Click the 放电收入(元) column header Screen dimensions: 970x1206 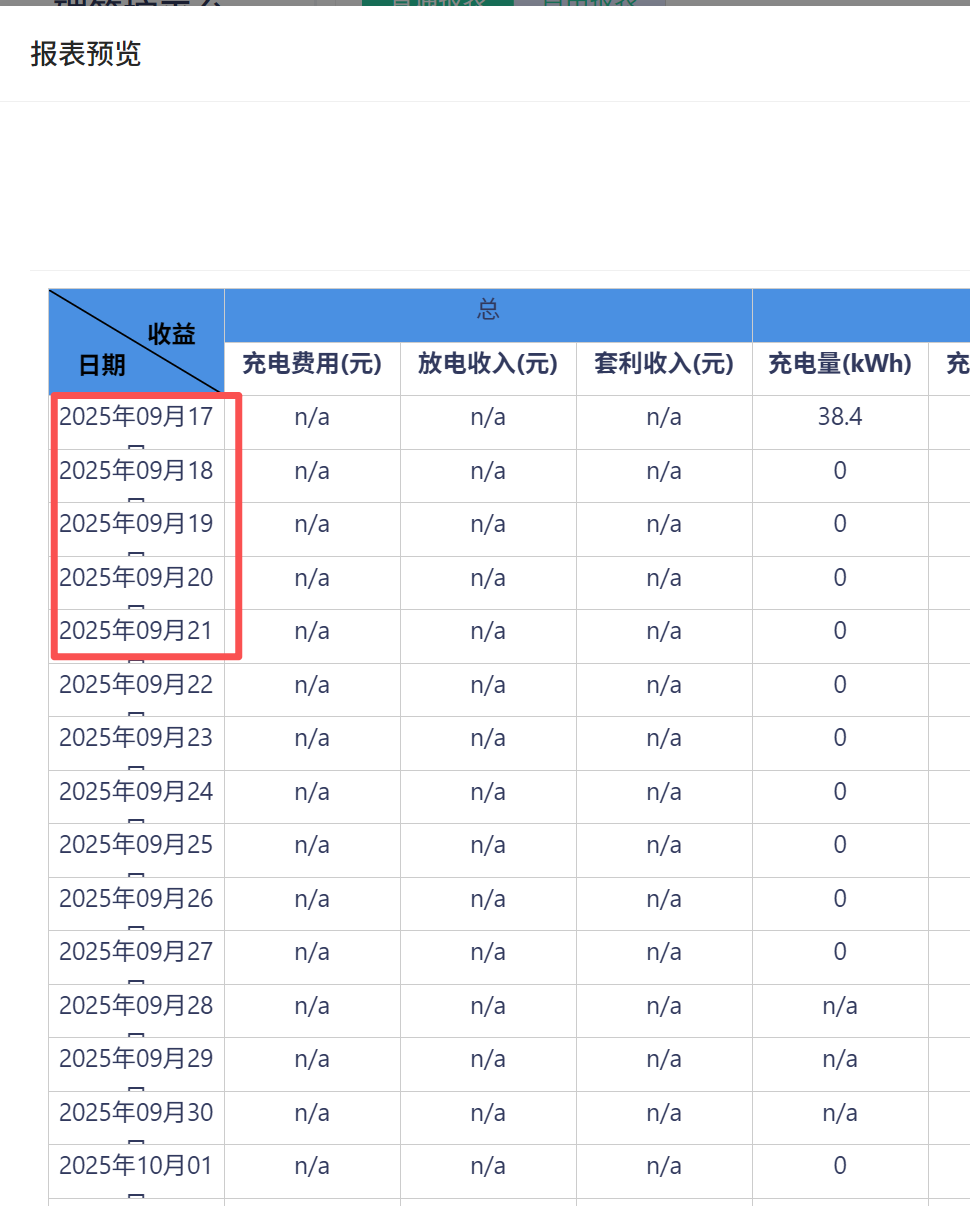[x=488, y=364]
